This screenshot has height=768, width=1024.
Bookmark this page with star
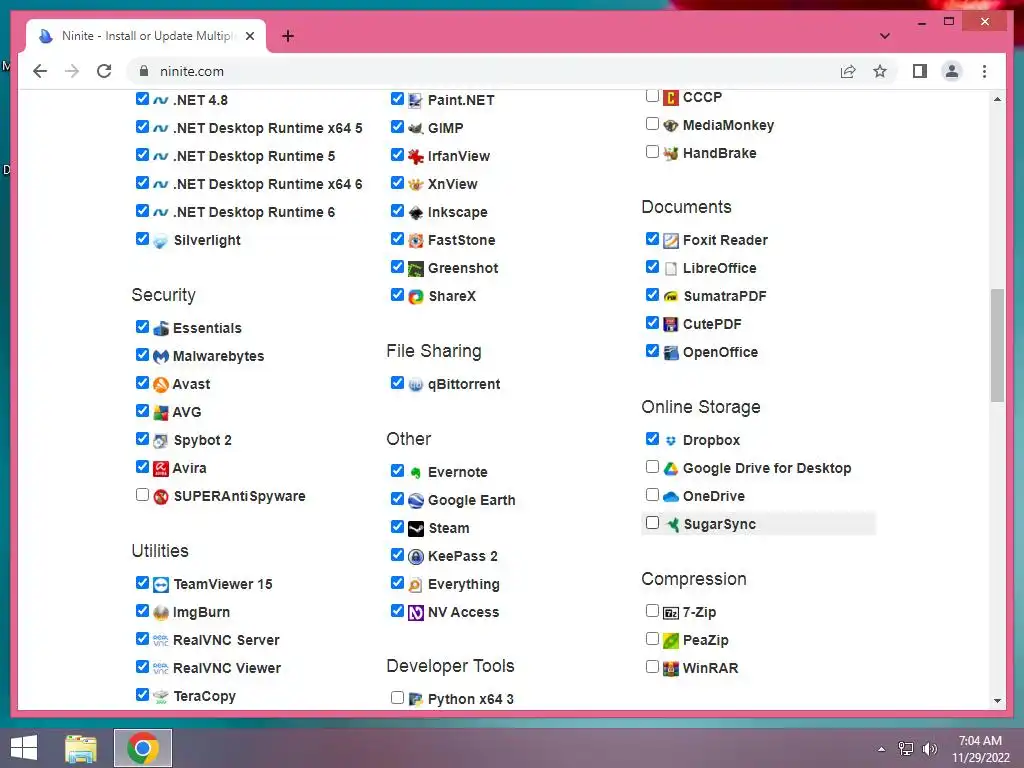coord(880,71)
